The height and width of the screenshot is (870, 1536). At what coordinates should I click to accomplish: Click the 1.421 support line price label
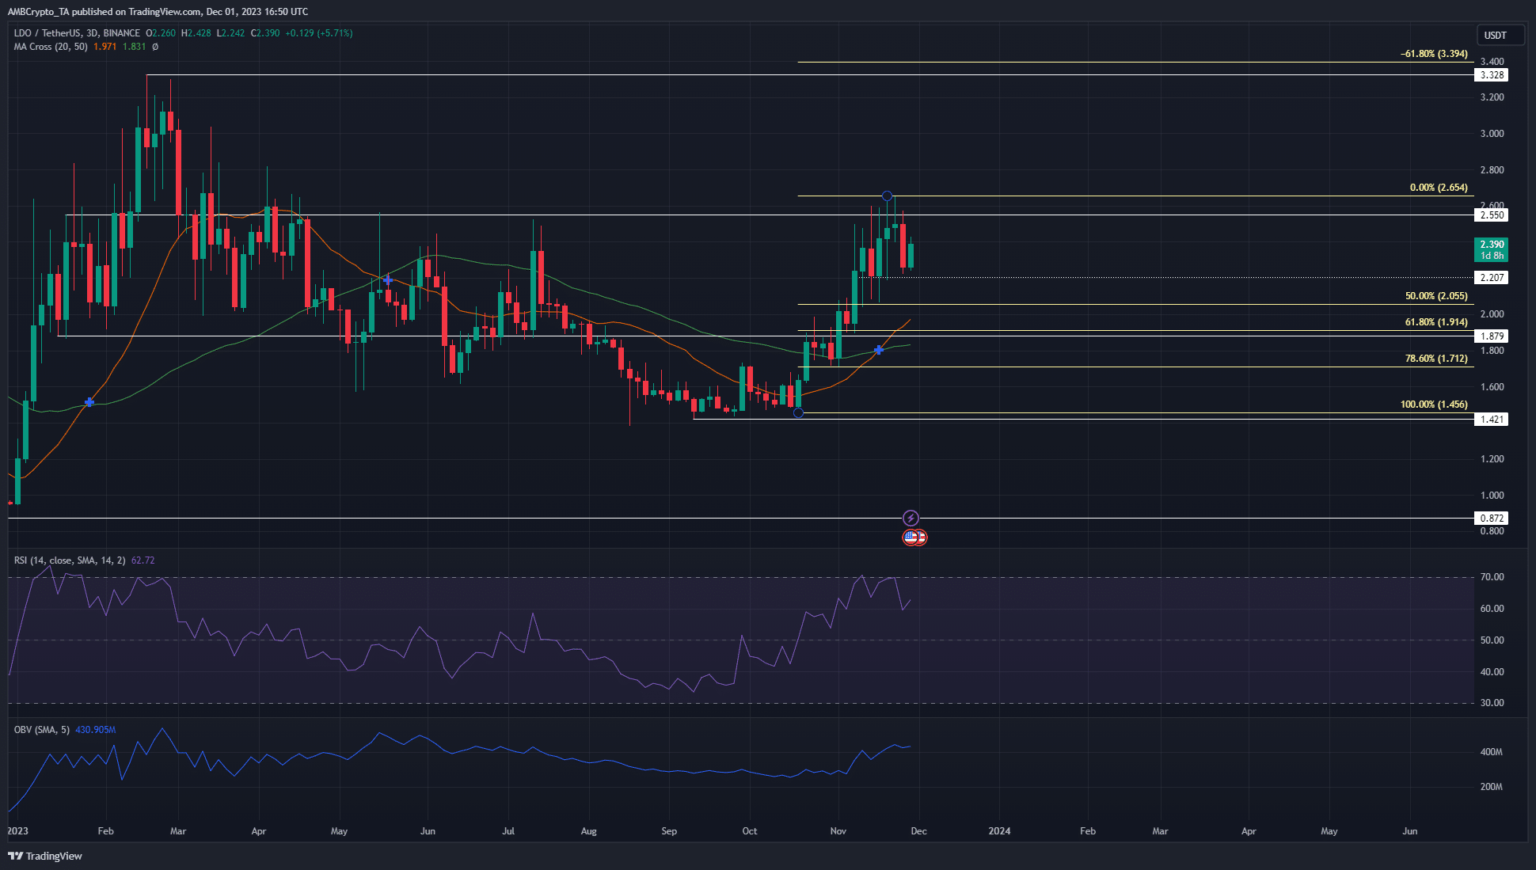(x=1491, y=419)
